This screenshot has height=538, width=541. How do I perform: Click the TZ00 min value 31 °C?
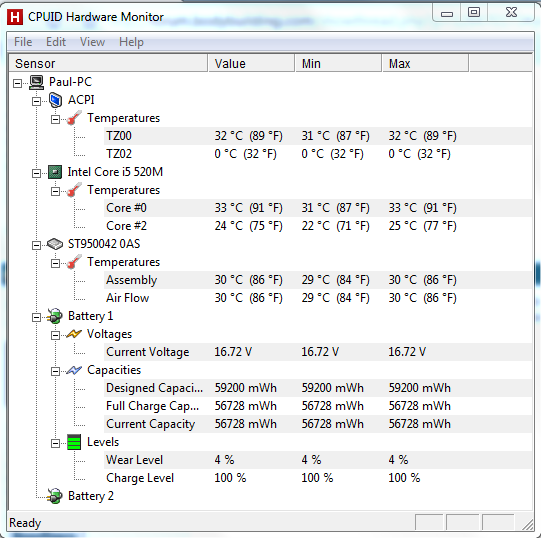[335, 136]
